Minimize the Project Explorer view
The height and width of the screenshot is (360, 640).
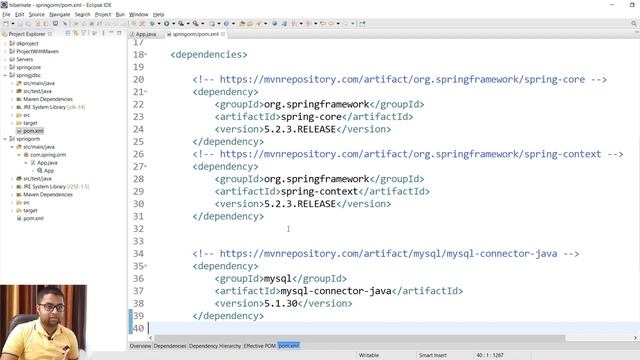point(111,33)
